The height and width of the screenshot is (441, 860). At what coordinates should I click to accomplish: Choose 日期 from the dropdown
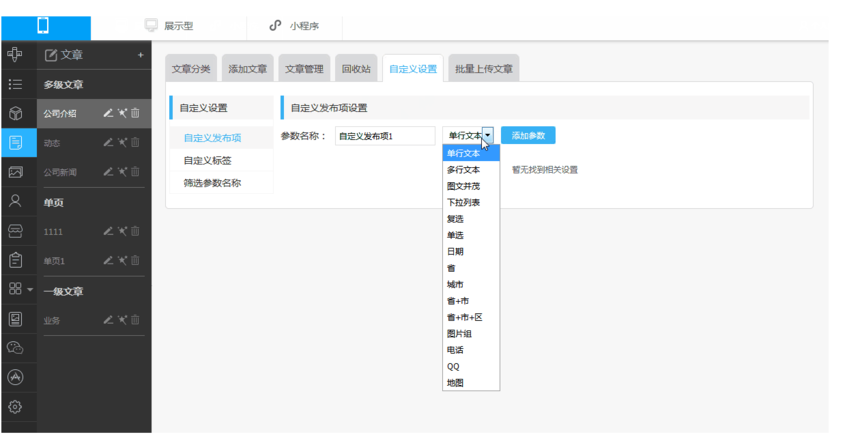[471, 252]
